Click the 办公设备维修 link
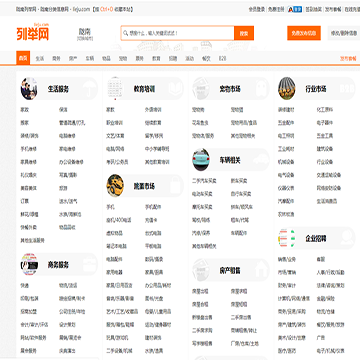 [x=71, y=162]
